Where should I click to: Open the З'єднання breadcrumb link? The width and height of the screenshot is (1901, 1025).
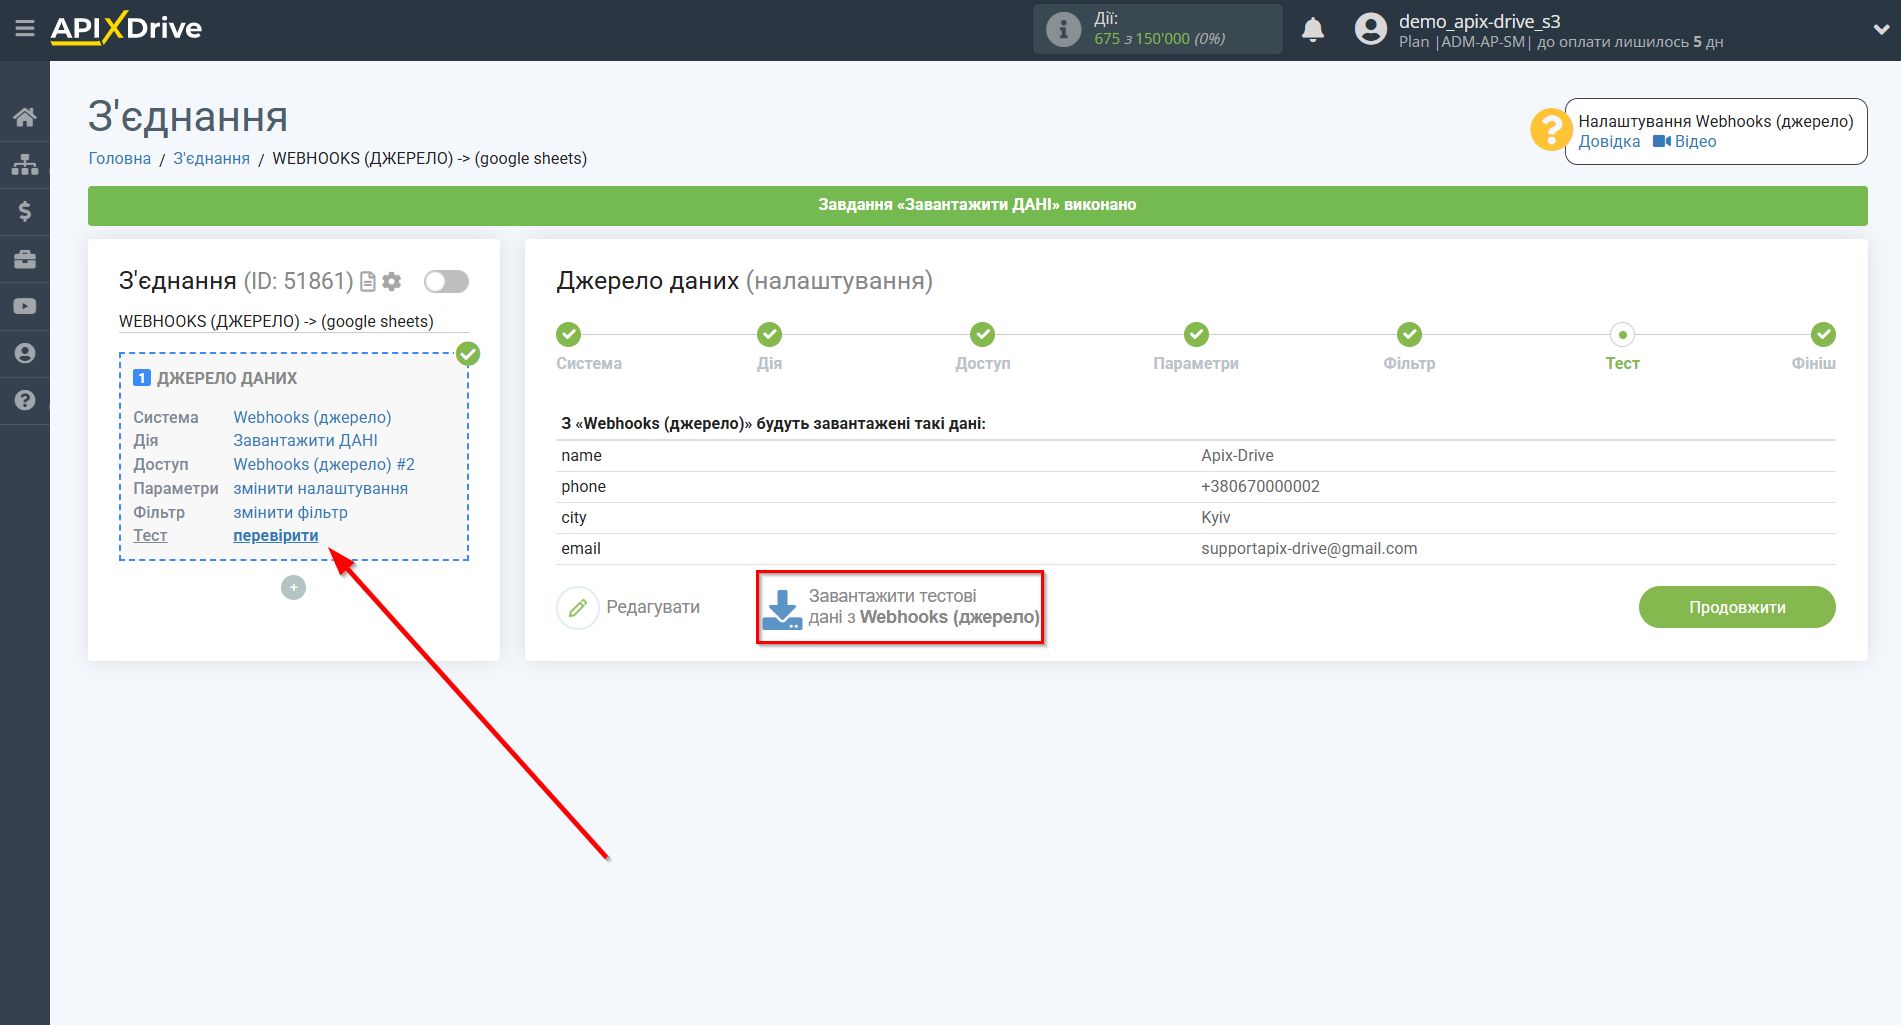[211, 158]
